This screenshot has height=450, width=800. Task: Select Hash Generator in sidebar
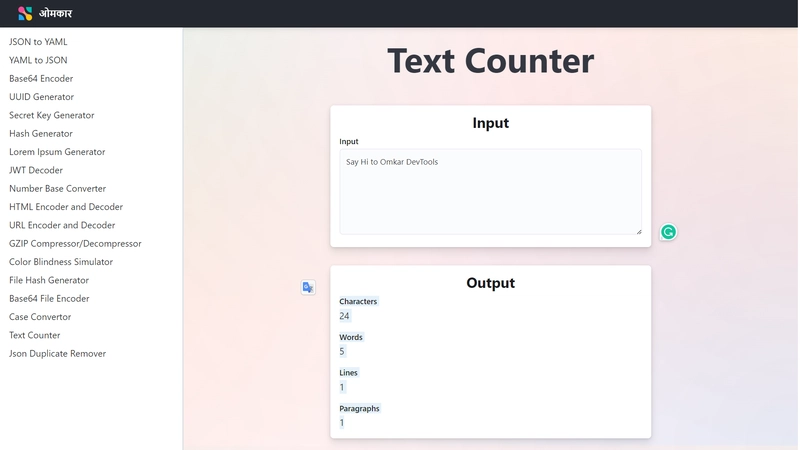tap(41, 134)
